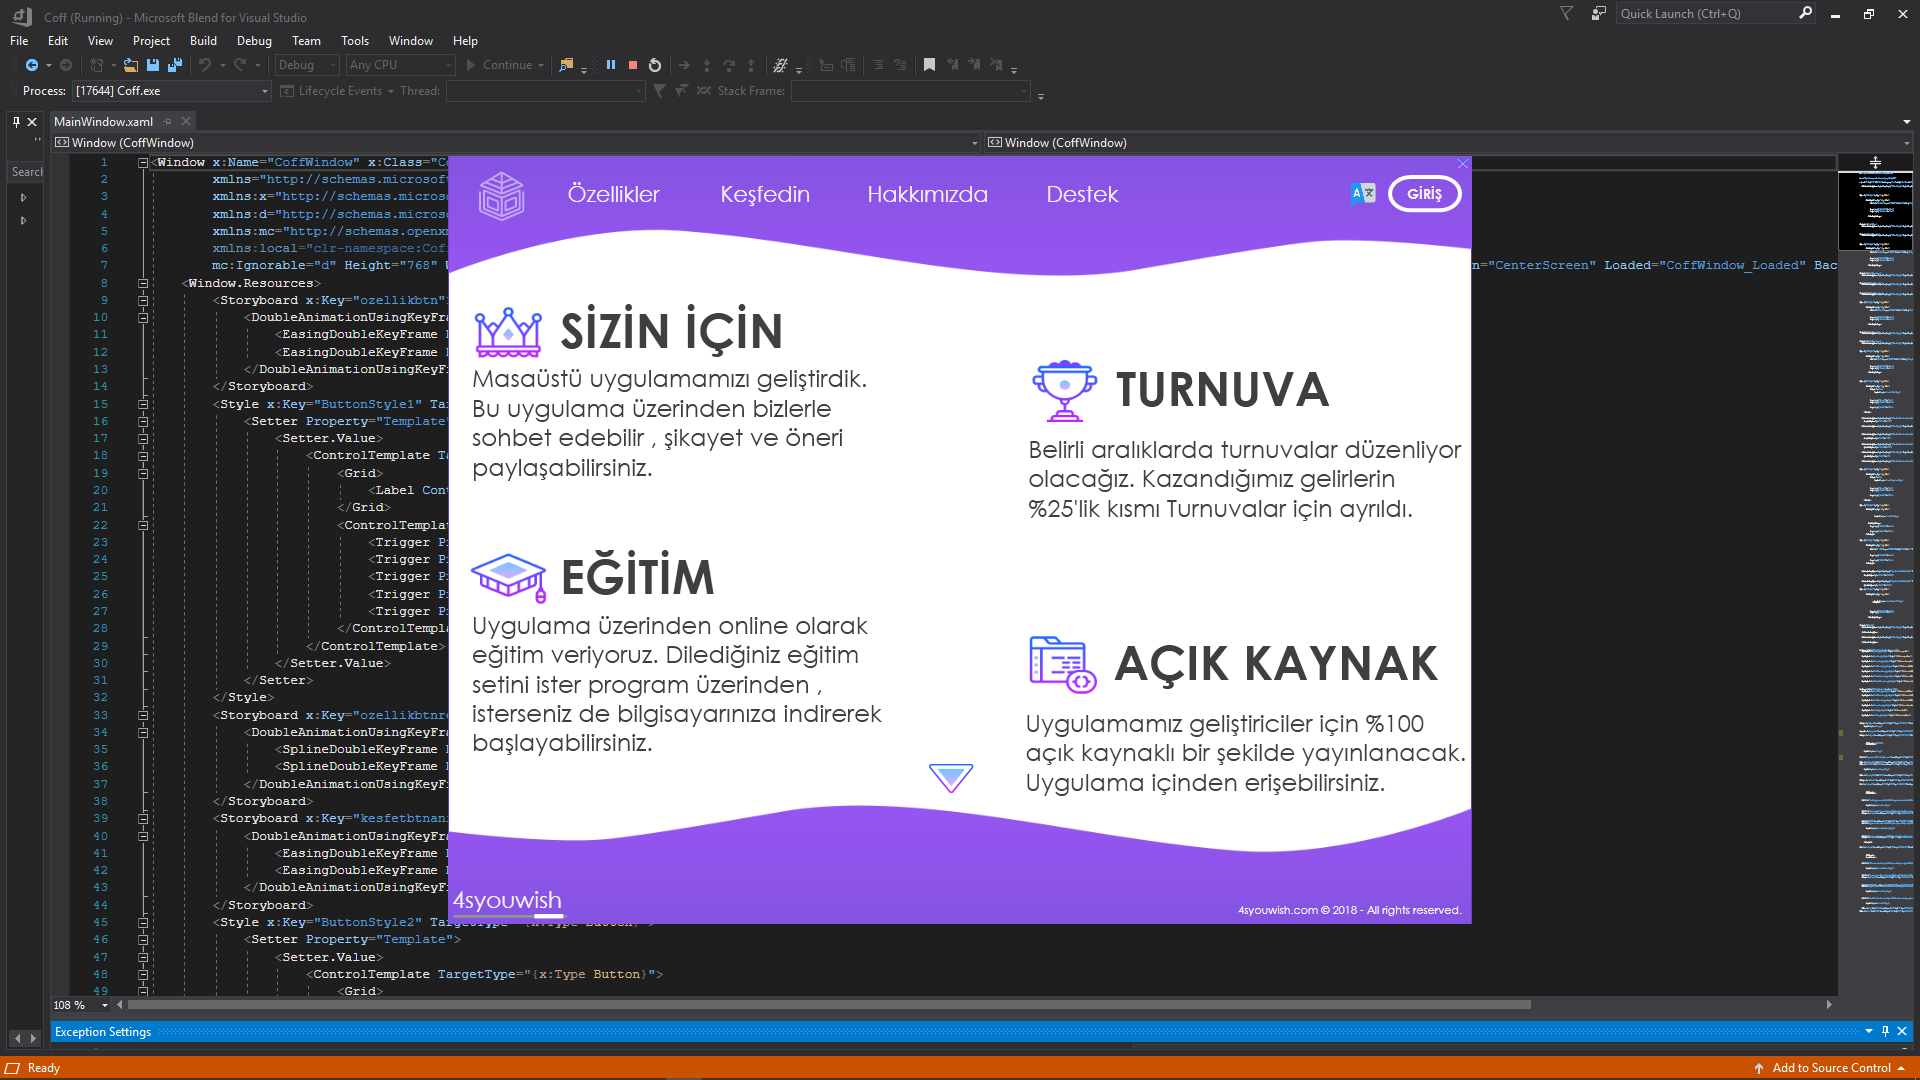Collapse the ButtonStyle2 Style on line 45
Screen dimensions: 1920x1080
click(143, 923)
